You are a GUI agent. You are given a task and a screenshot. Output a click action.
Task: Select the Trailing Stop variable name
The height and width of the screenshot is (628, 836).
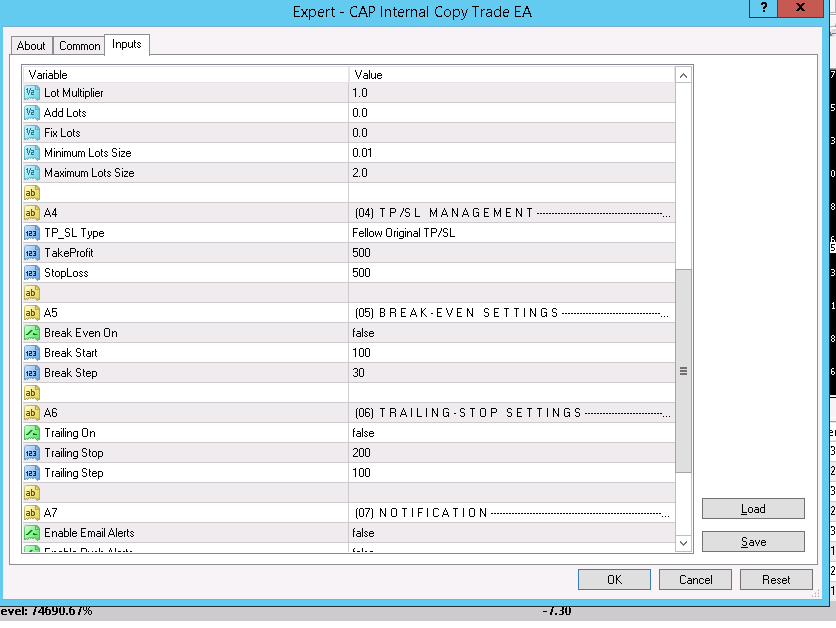(x=74, y=453)
